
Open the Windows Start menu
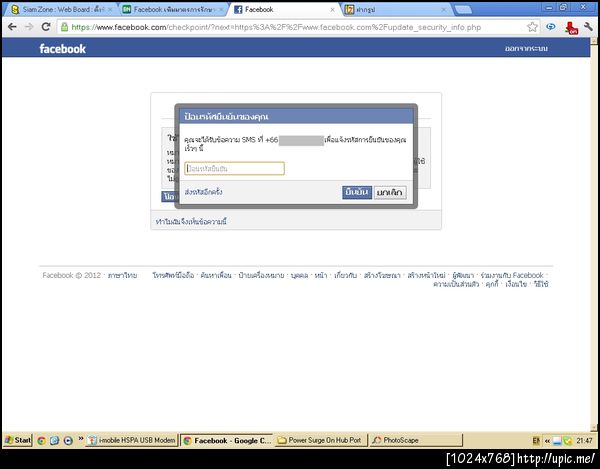pyautogui.click(x=18, y=440)
